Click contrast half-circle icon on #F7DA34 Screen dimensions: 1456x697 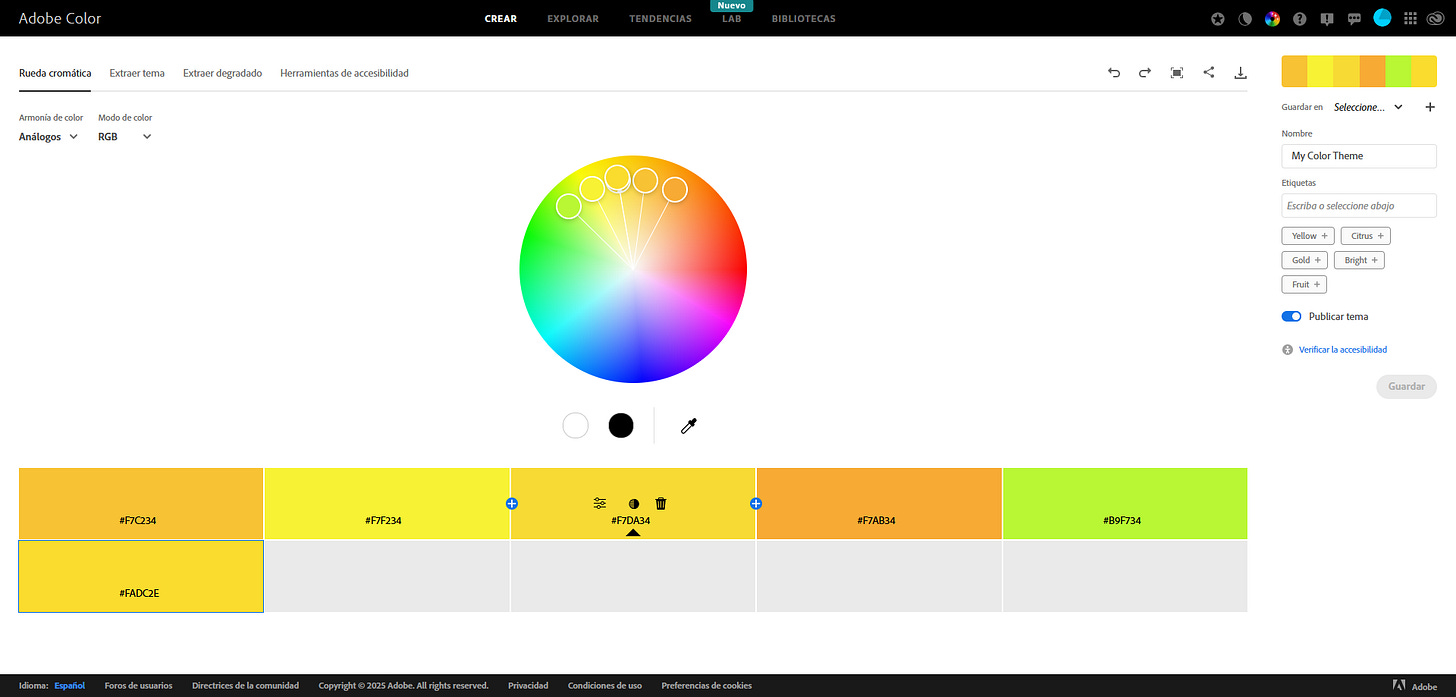point(633,503)
